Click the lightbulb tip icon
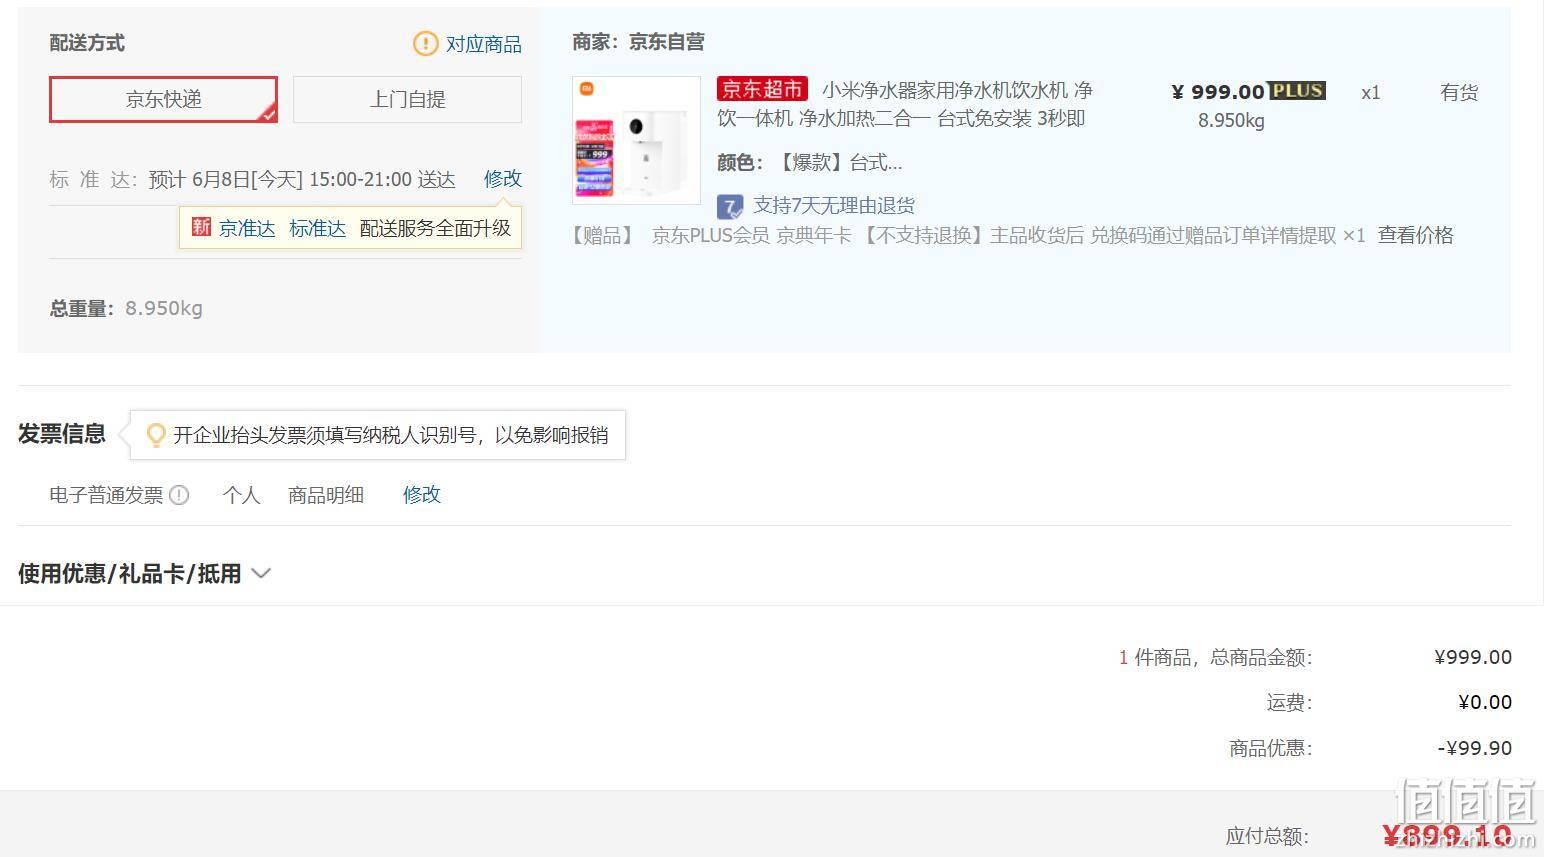Viewport: 1545px width, 857px height. pyautogui.click(x=155, y=435)
